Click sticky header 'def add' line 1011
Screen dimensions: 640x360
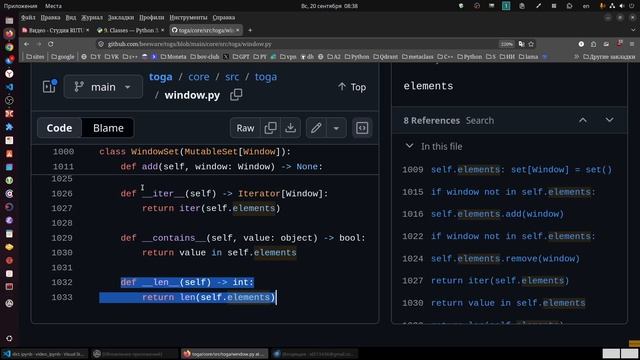tap(222, 167)
